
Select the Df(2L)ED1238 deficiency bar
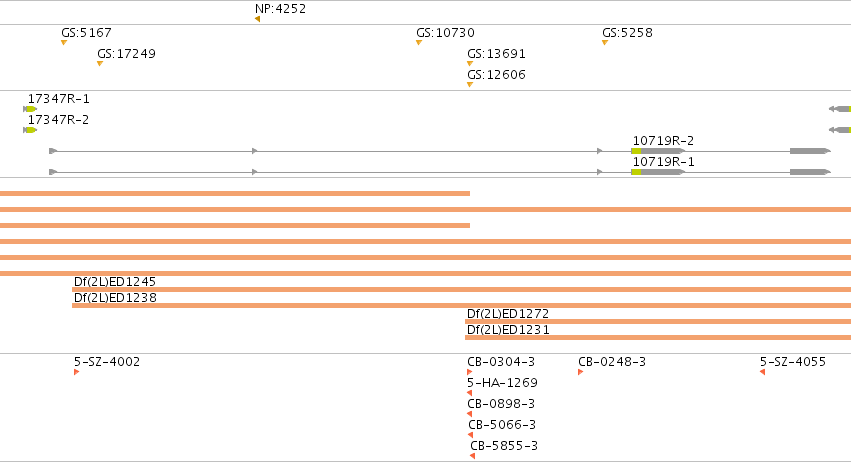point(461,306)
